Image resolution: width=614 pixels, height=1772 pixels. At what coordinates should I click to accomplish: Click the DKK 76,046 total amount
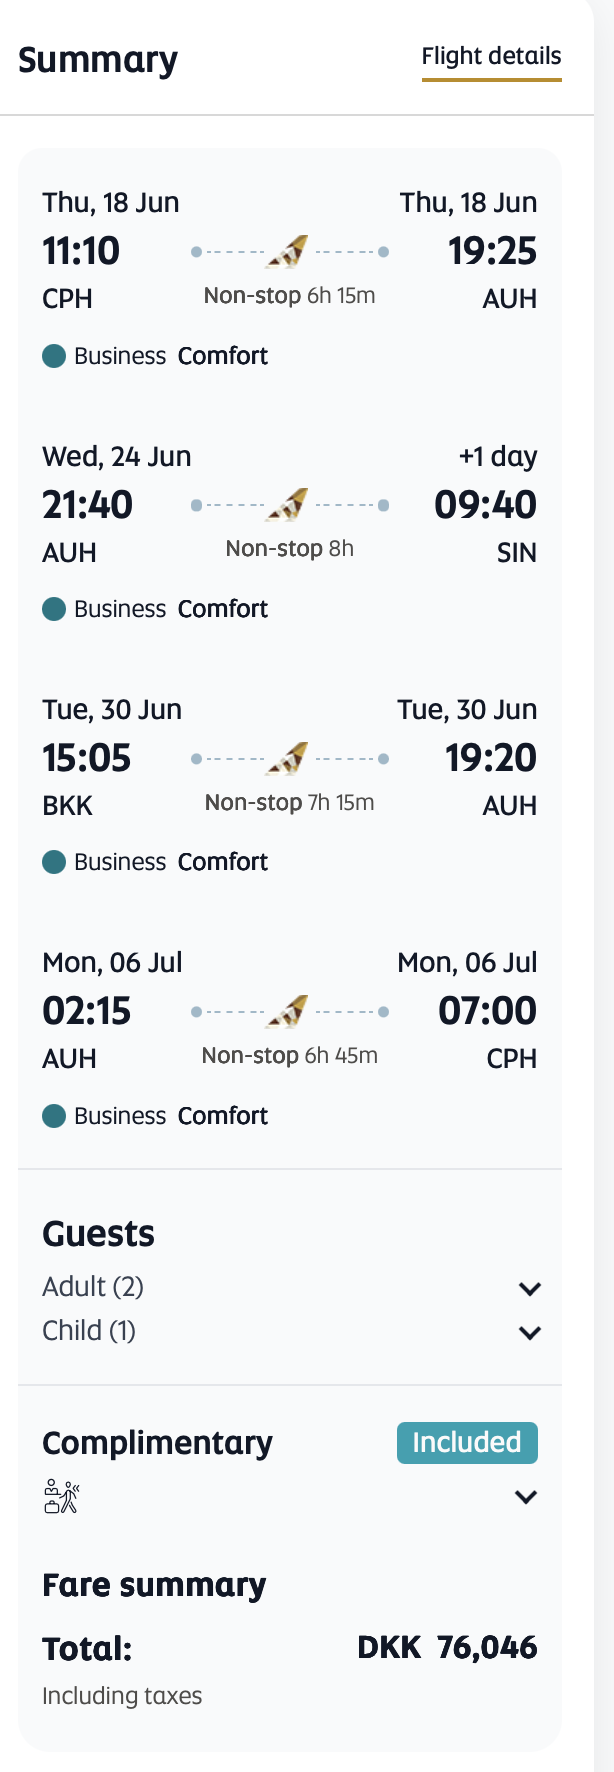pos(447,1647)
